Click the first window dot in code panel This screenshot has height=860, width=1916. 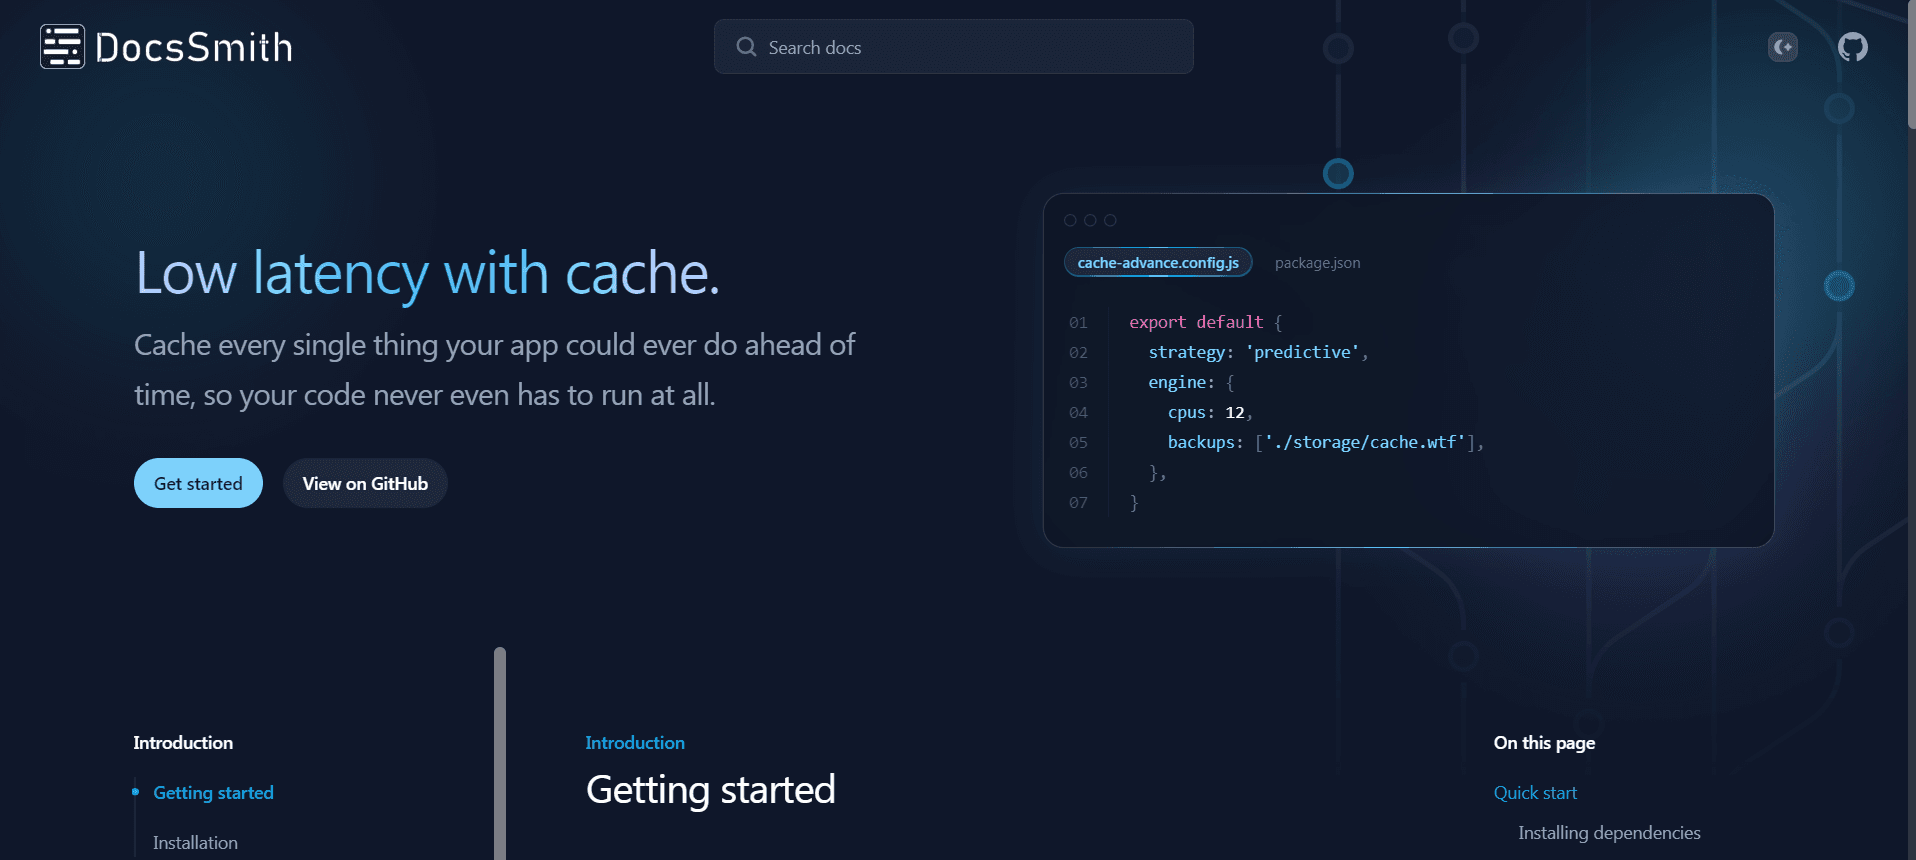pyautogui.click(x=1070, y=220)
